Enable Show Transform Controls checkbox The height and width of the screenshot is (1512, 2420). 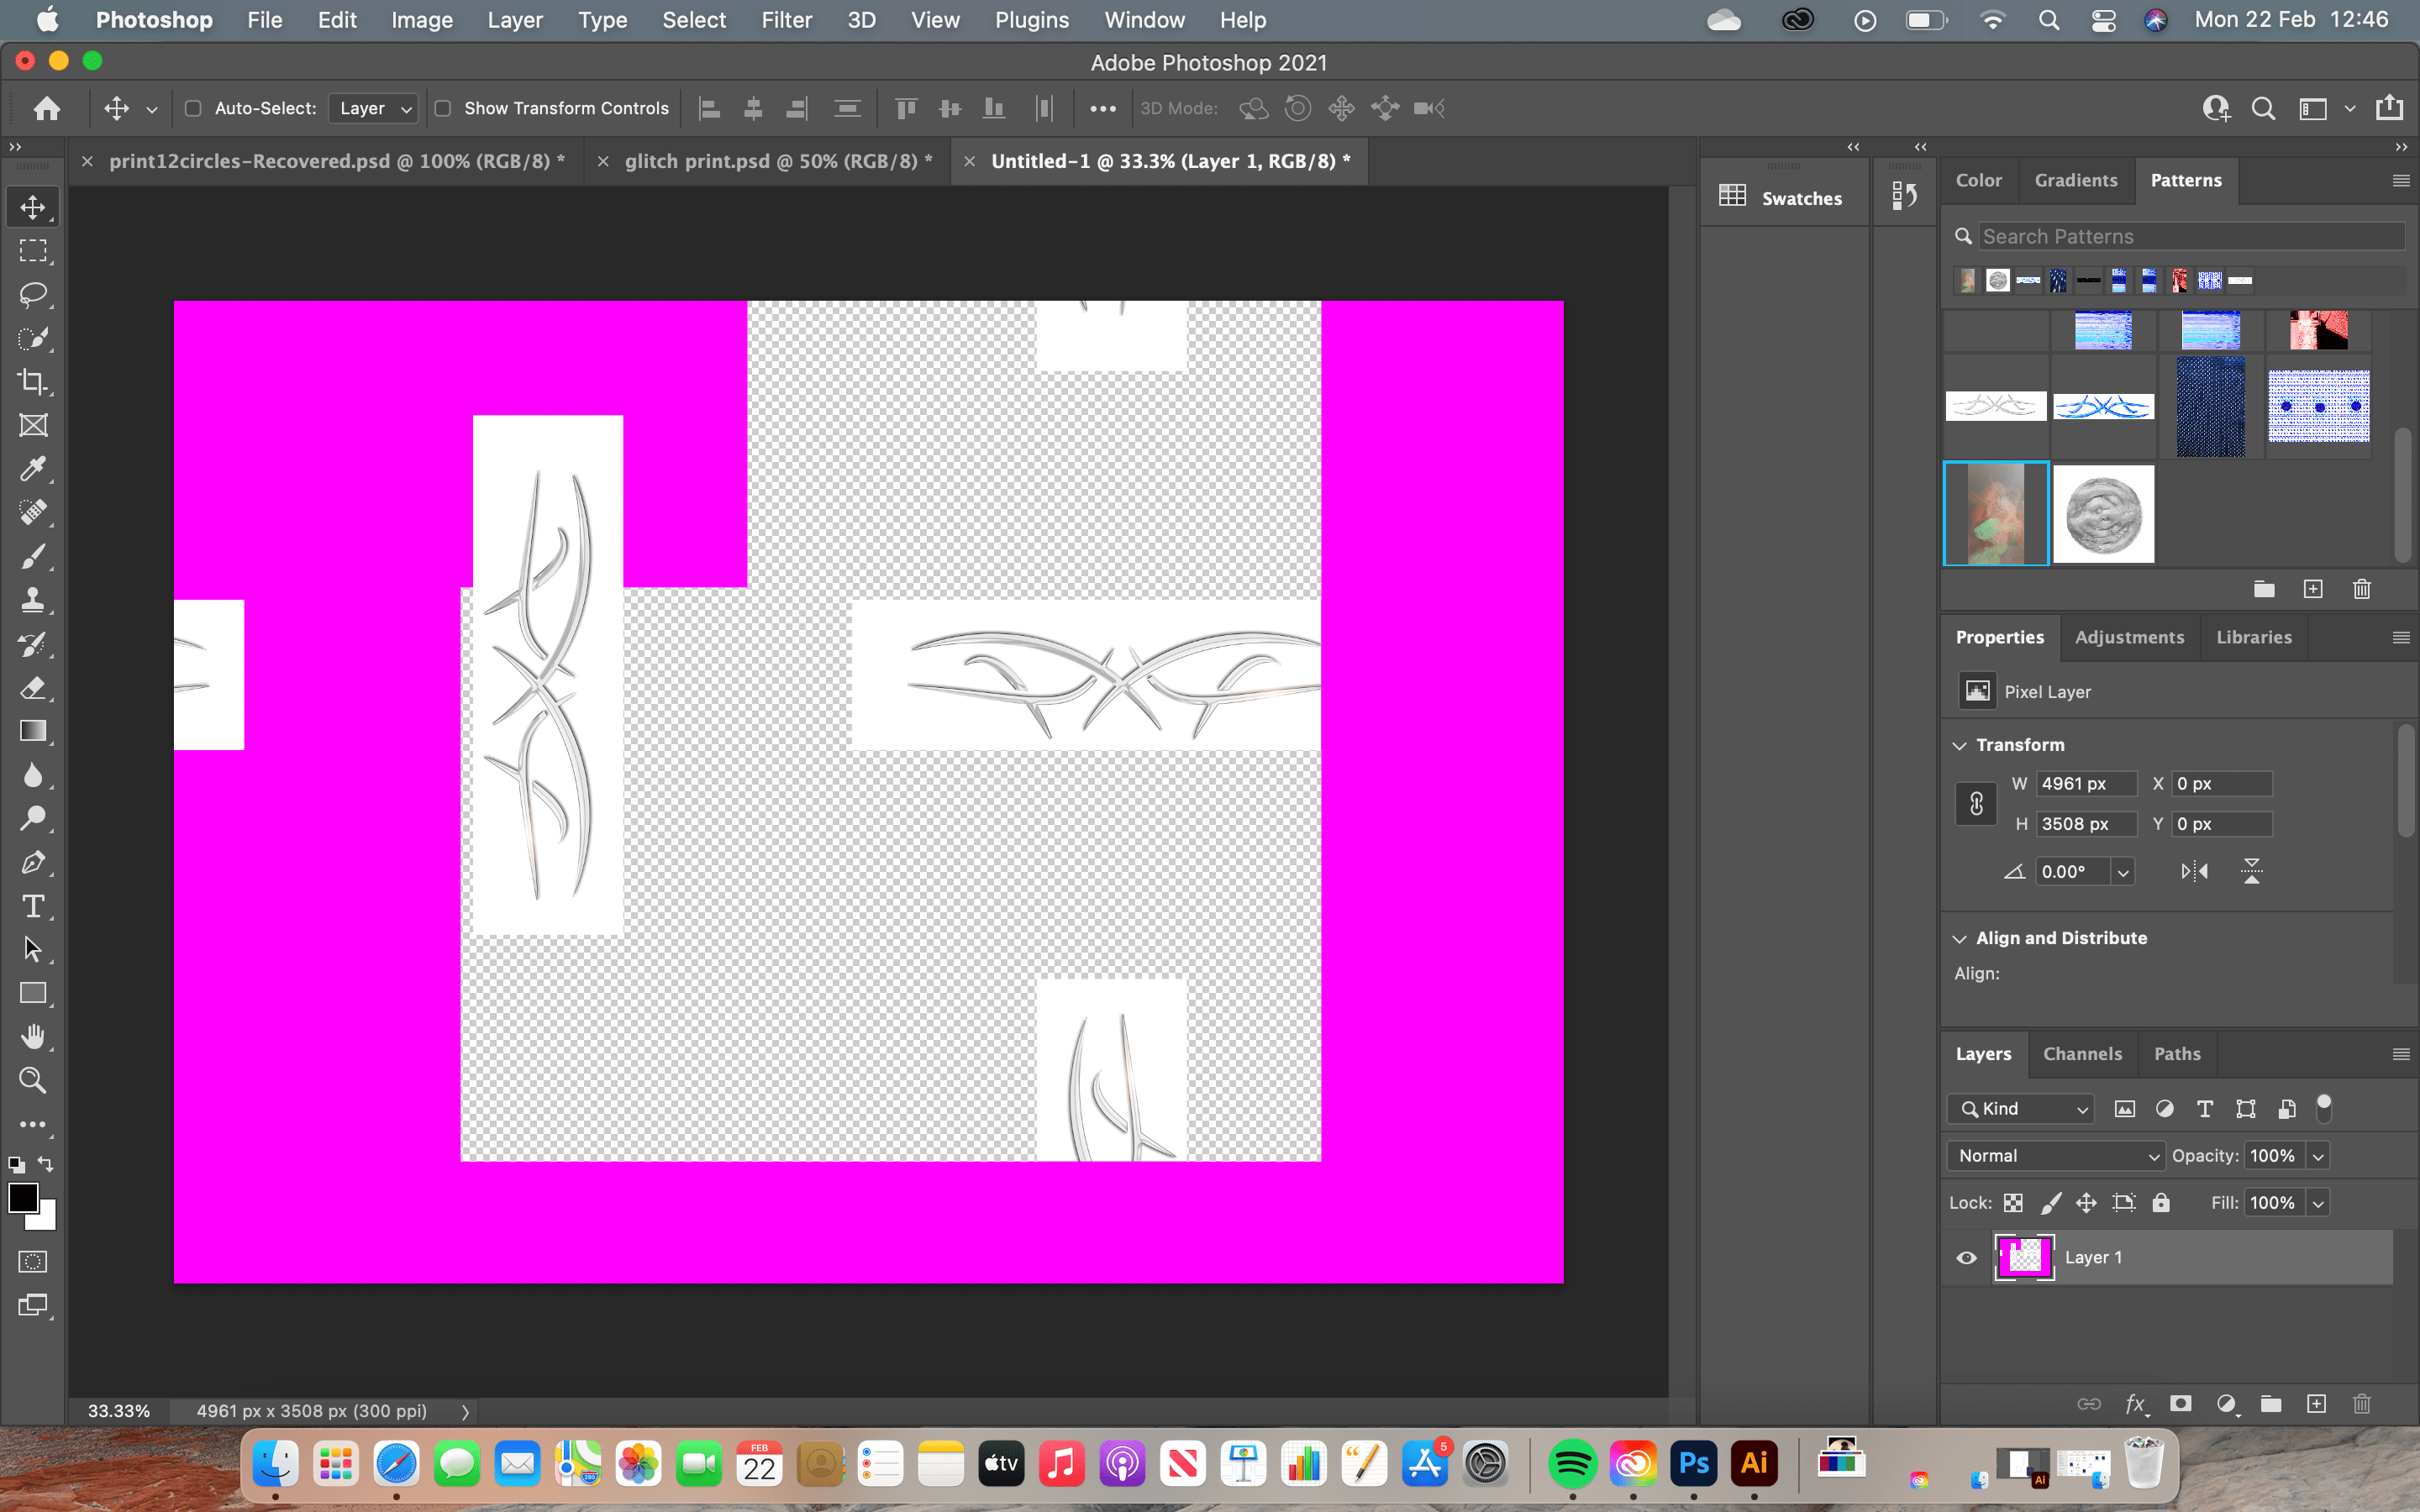click(x=443, y=108)
